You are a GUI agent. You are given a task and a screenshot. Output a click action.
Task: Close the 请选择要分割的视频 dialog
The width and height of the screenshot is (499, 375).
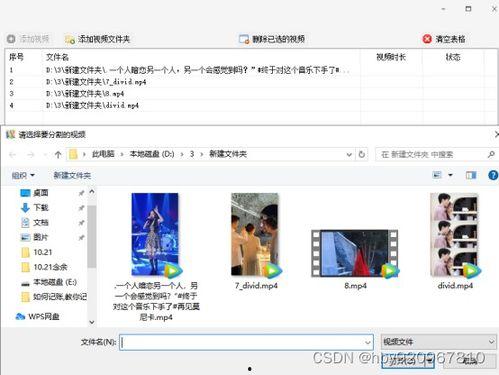496,135
